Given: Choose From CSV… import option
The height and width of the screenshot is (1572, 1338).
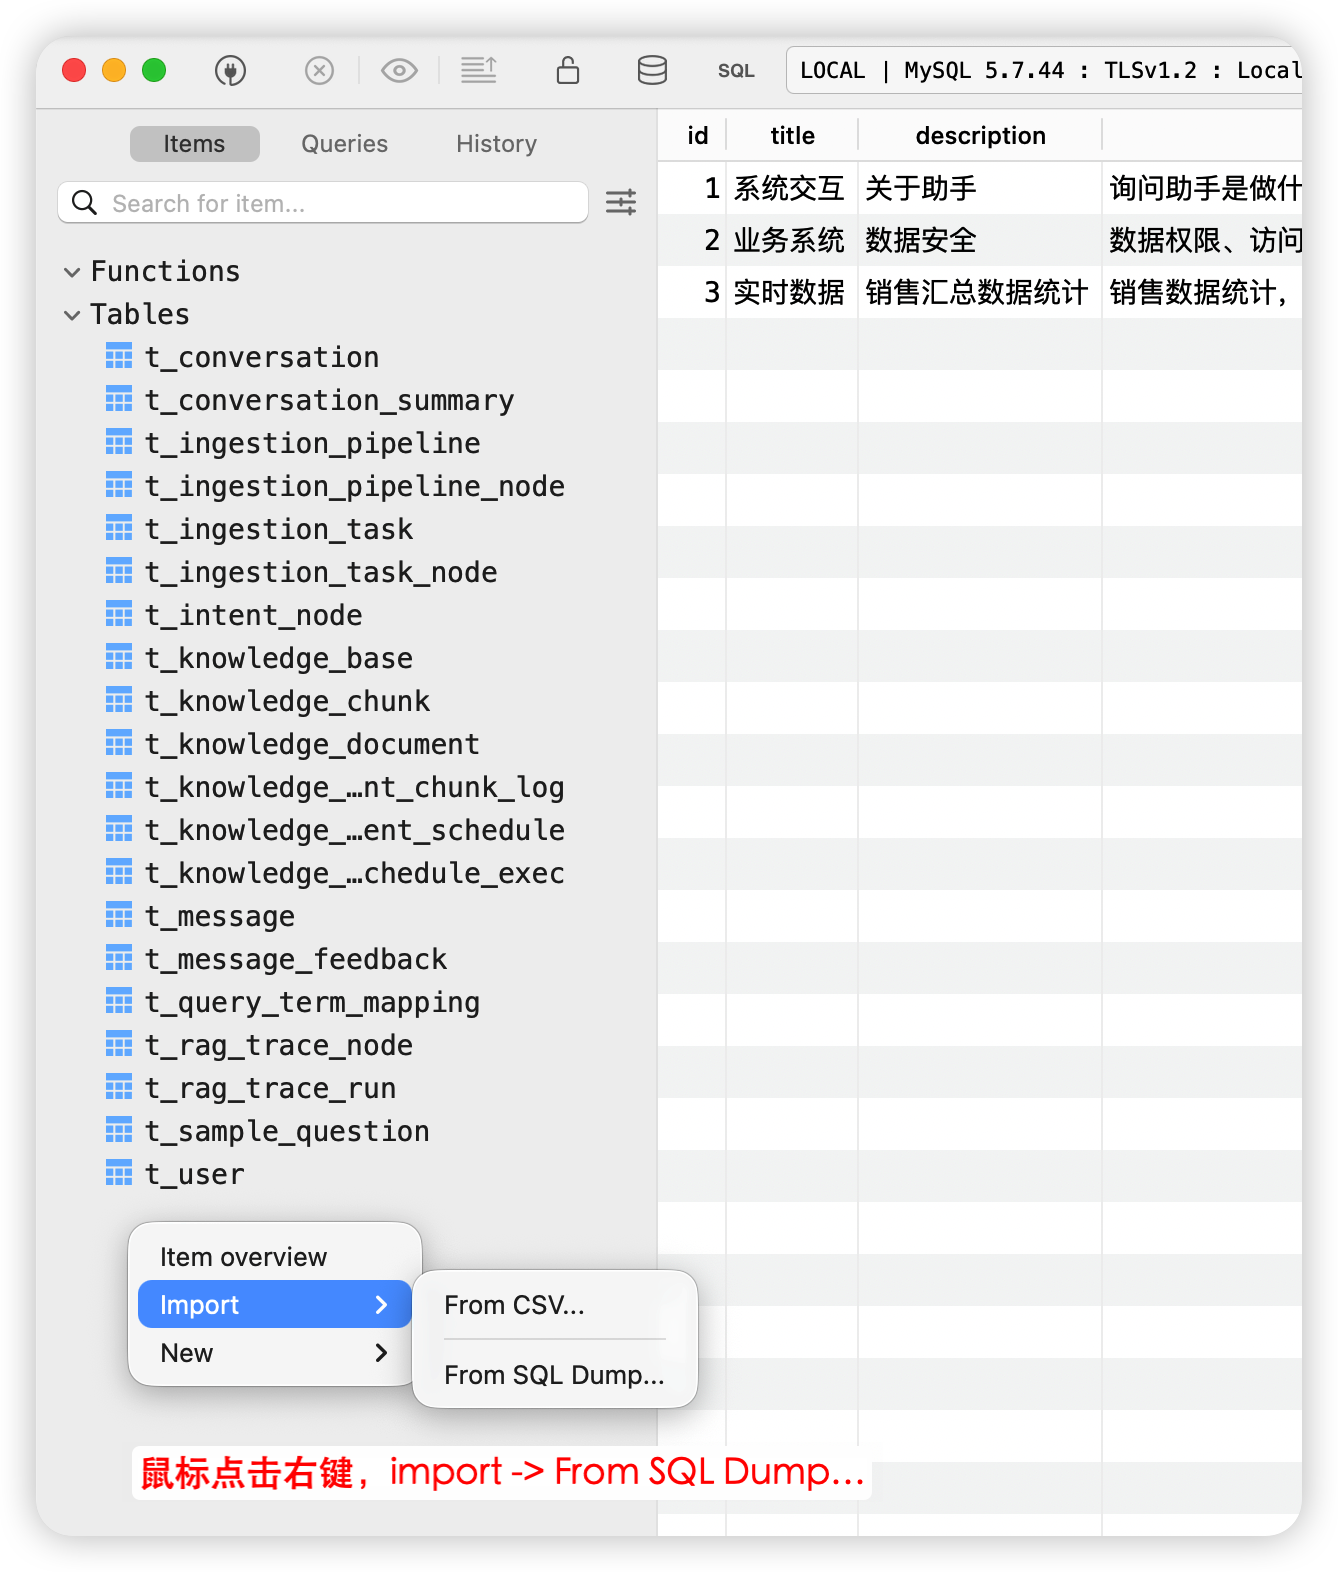Looking at the screenshot, I should (x=514, y=1305).
